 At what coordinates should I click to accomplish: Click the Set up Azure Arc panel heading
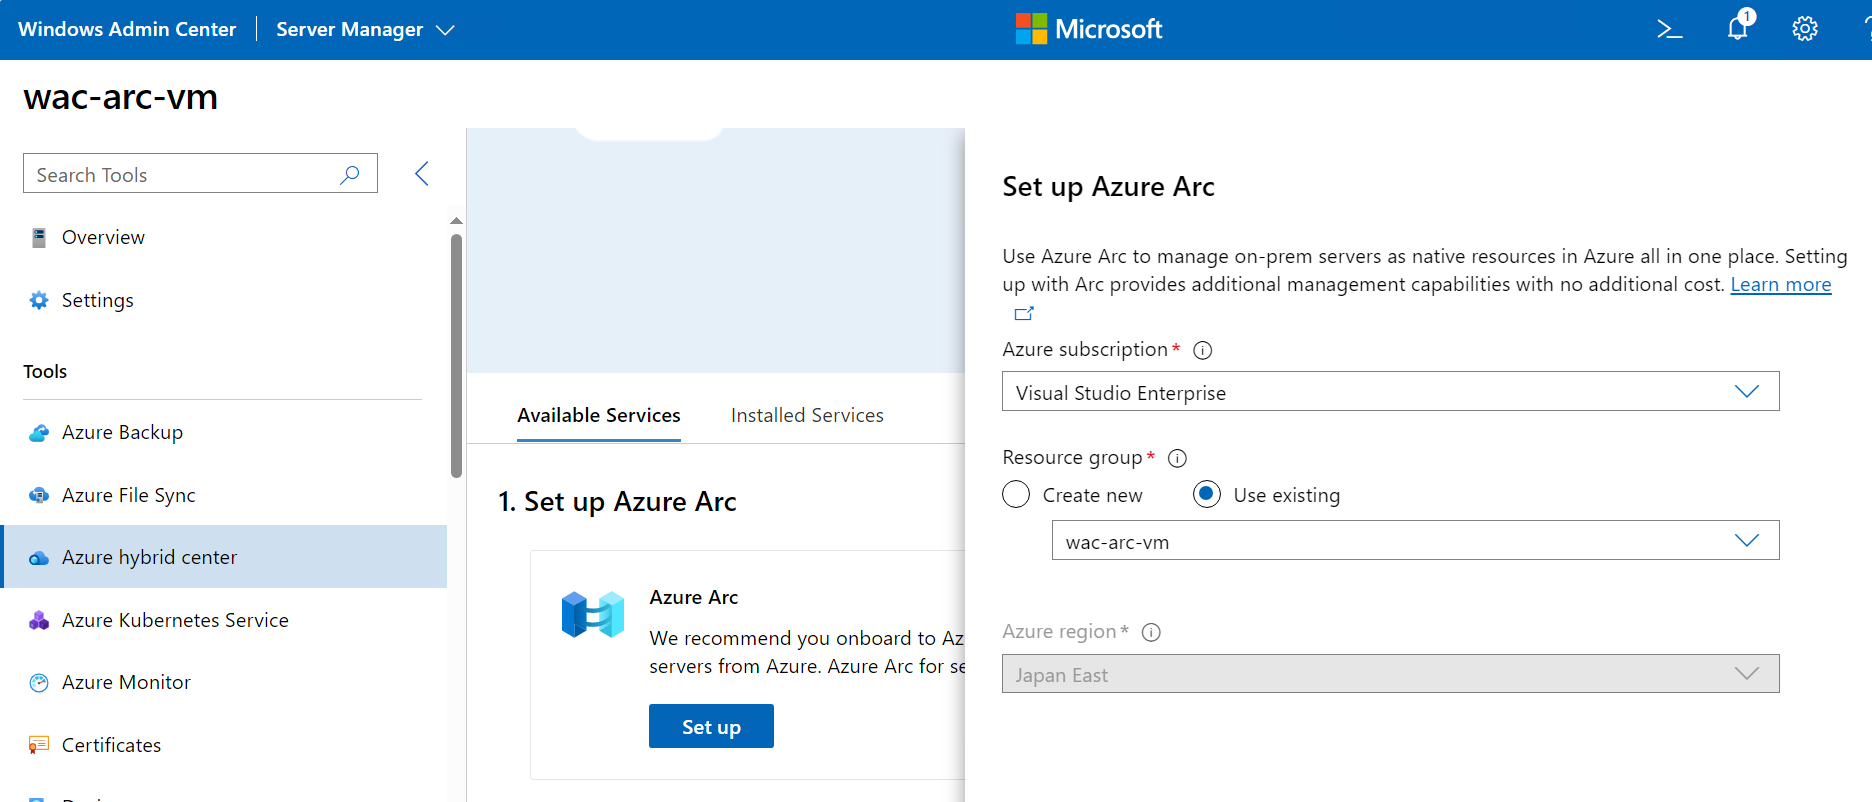(x=1108, y=187)
